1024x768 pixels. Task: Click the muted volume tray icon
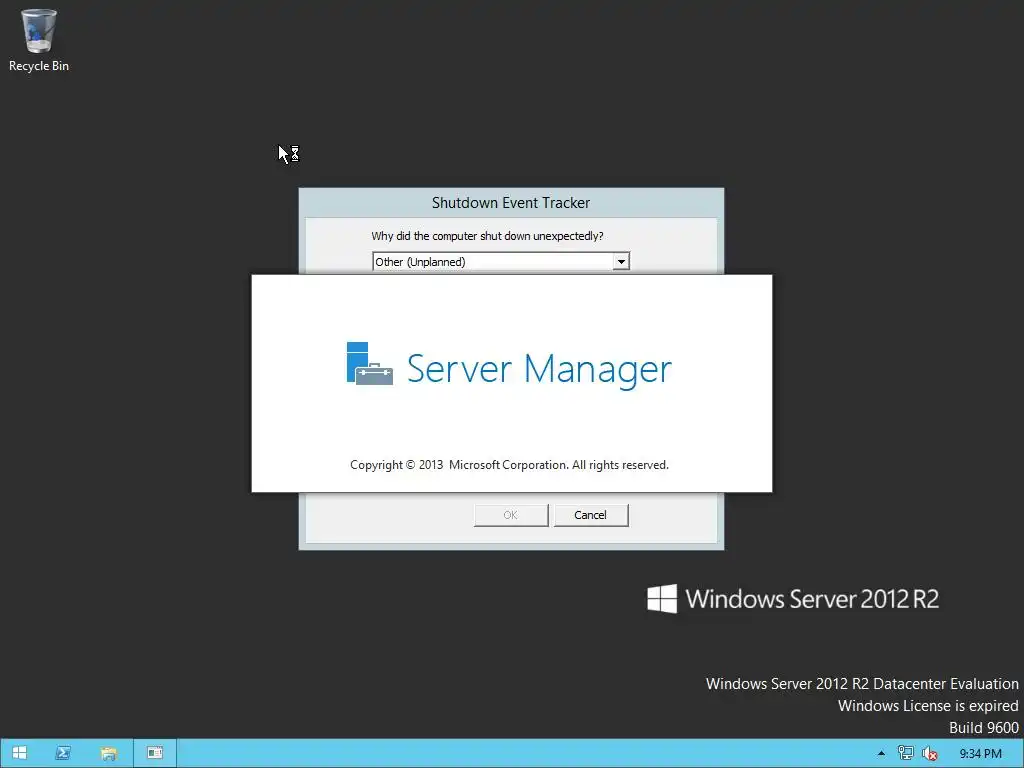(929, 754)
